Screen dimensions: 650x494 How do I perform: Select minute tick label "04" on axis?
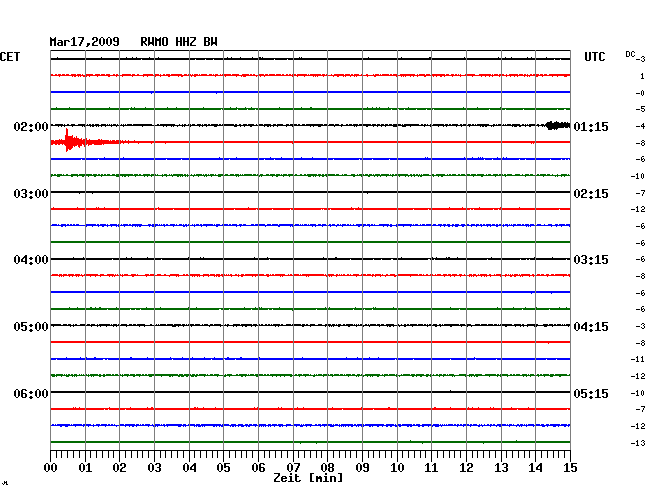click(x=189, y=467)
